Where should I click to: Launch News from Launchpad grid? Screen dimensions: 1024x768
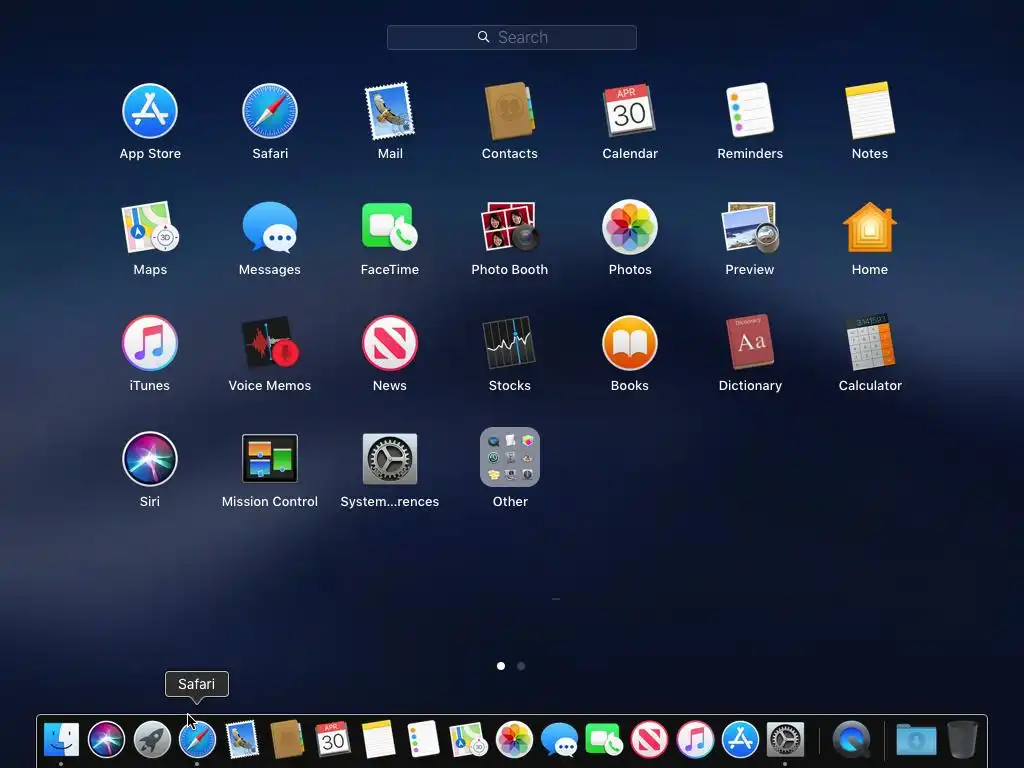coord(390,343)
